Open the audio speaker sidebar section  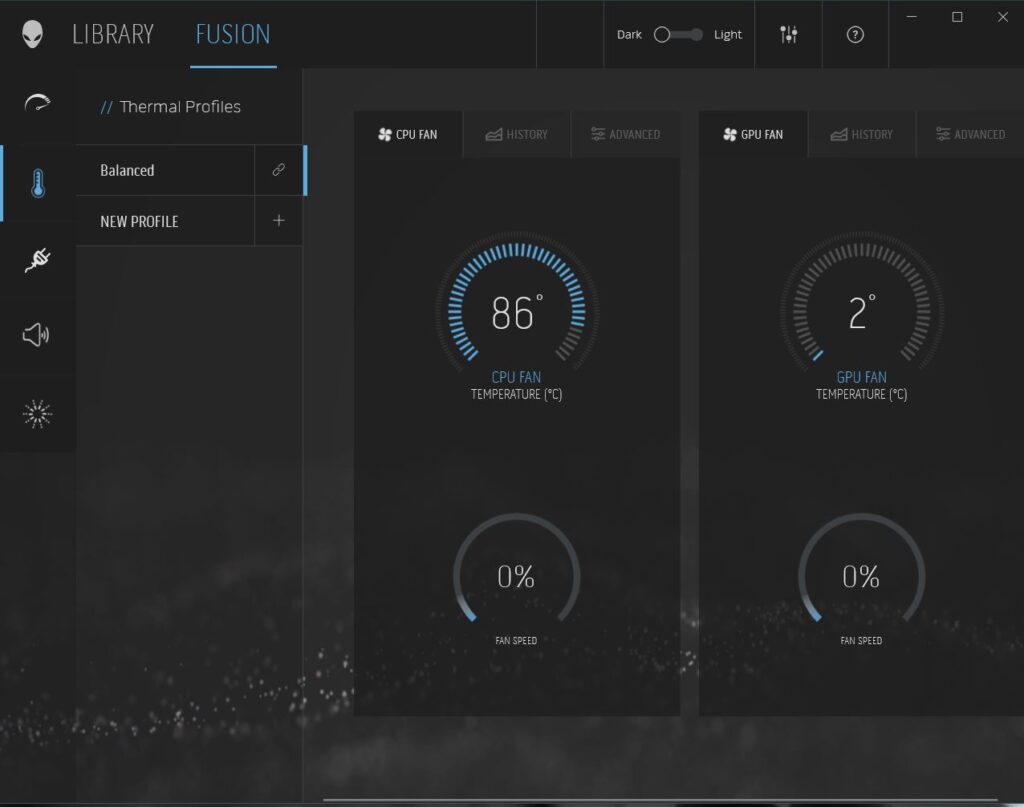pyautogui.click(x=36, y=335)
